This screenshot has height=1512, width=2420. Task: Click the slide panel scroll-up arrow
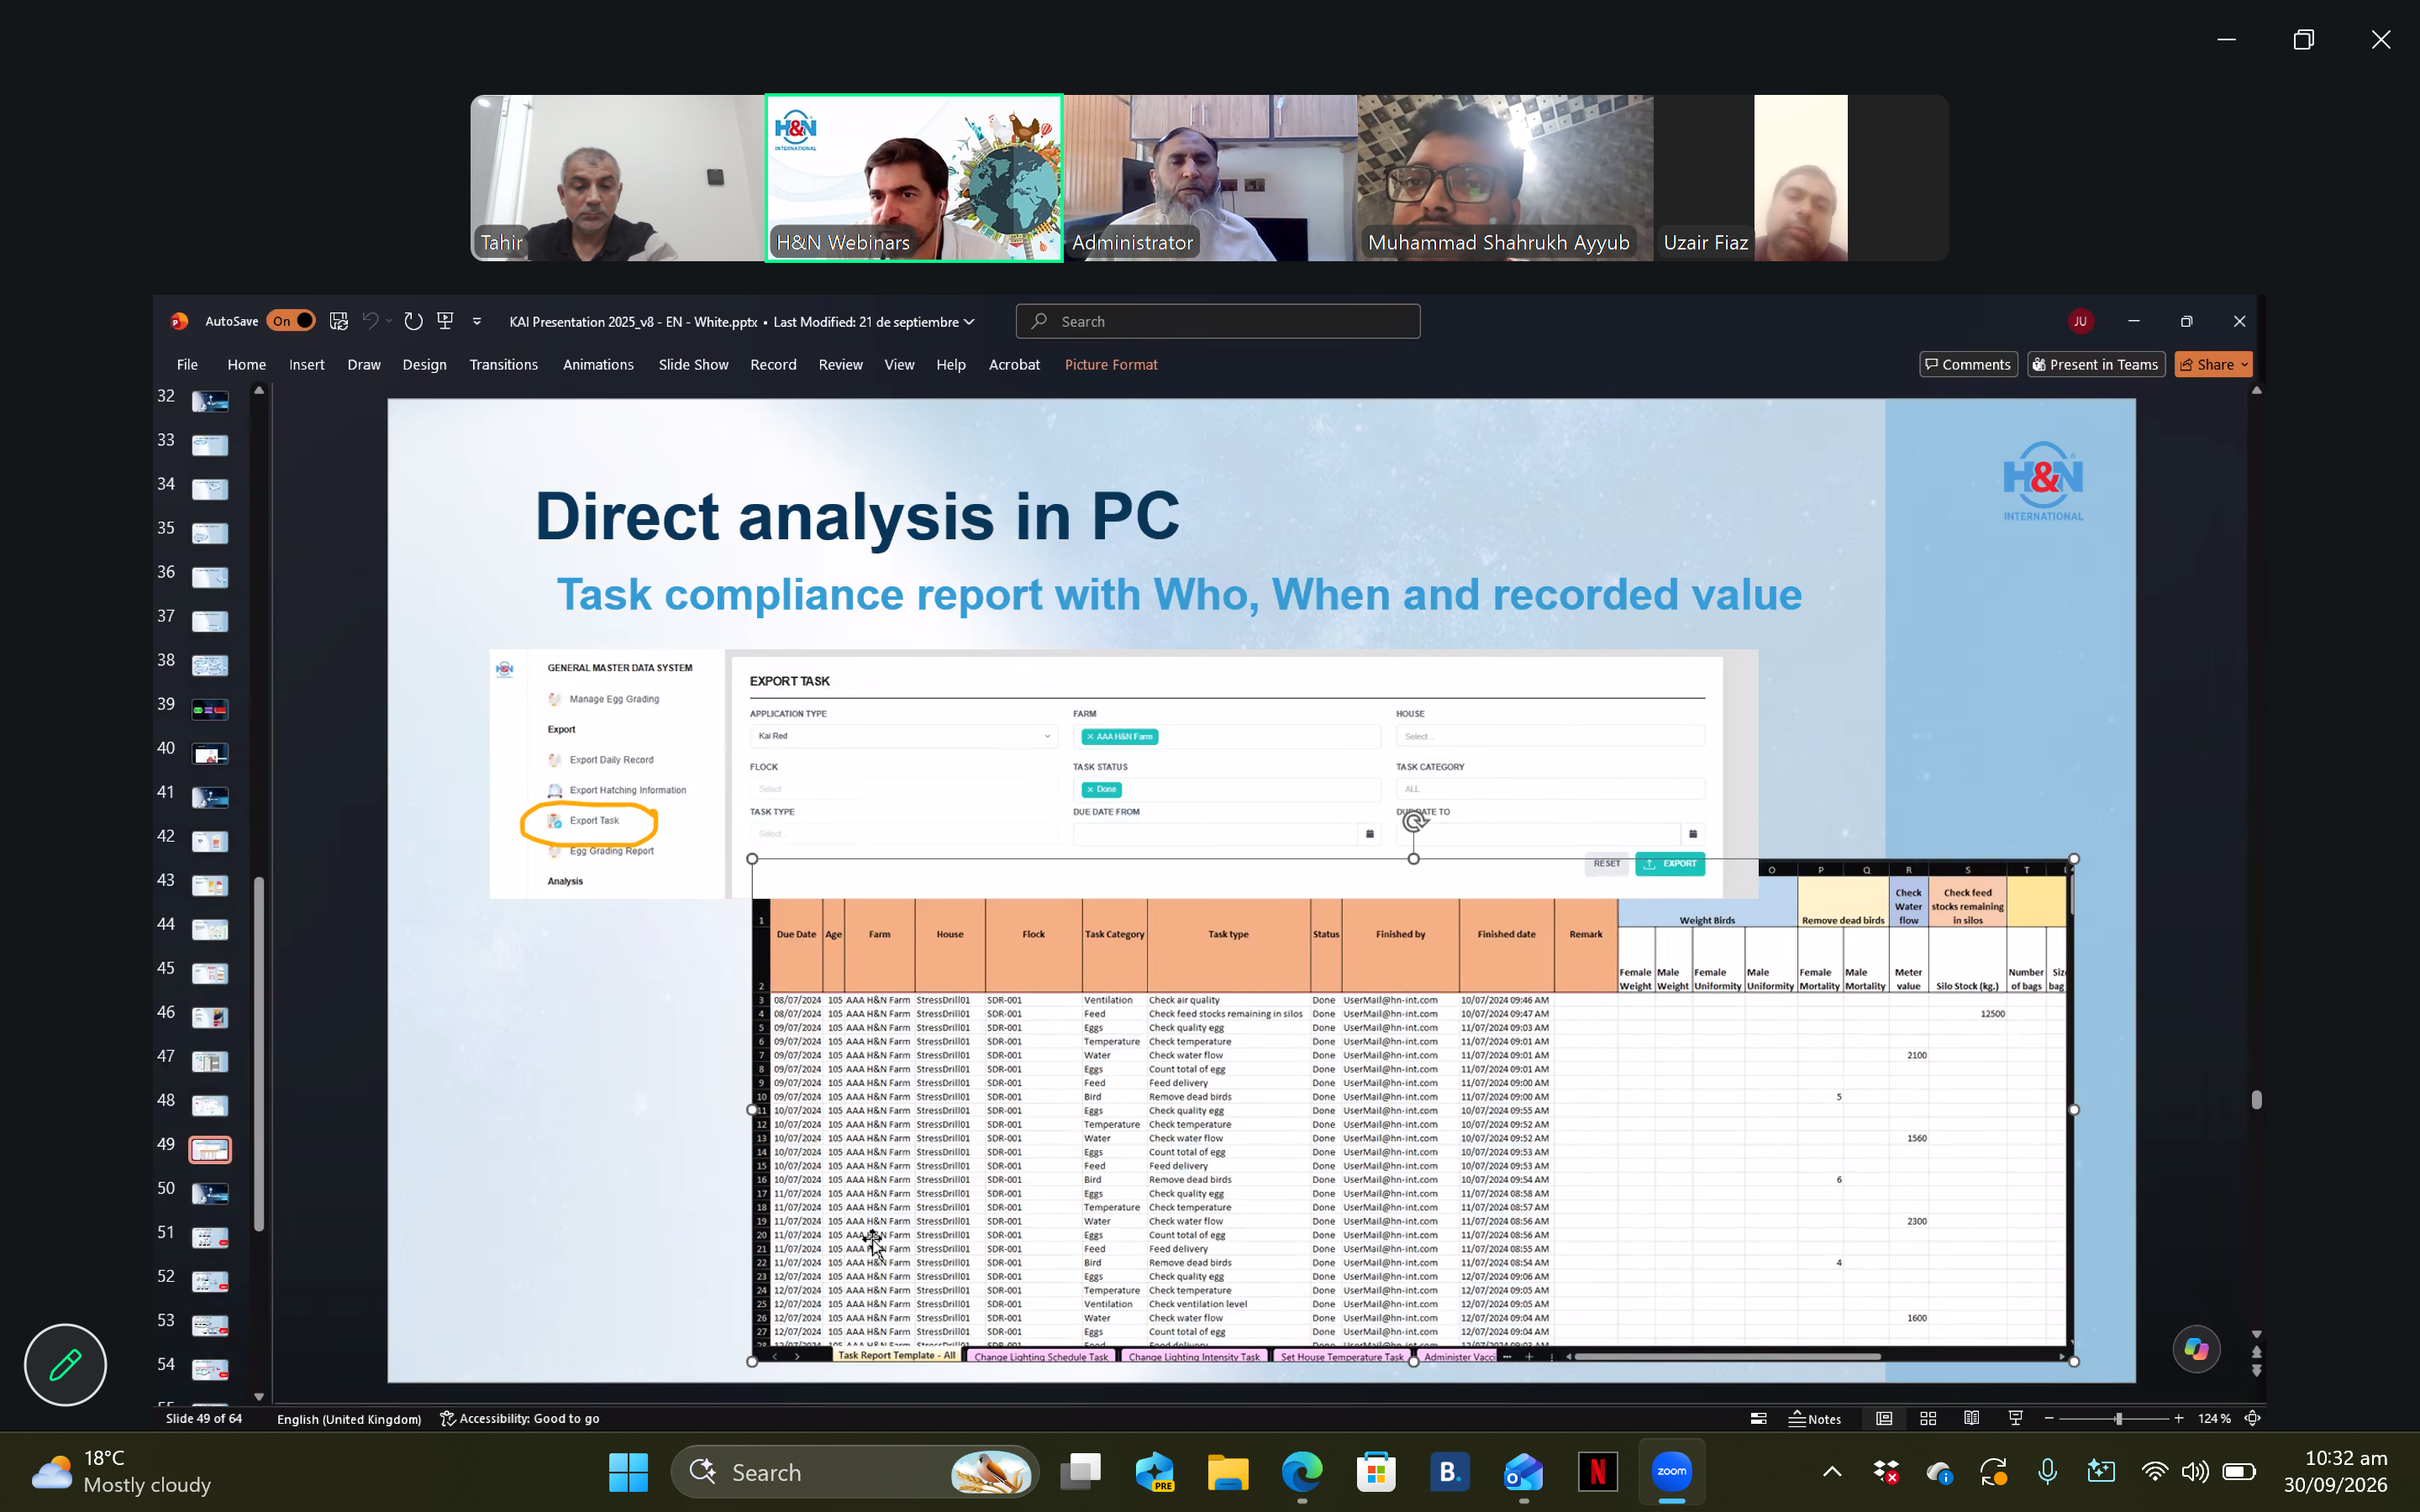[x=259, y=391]
